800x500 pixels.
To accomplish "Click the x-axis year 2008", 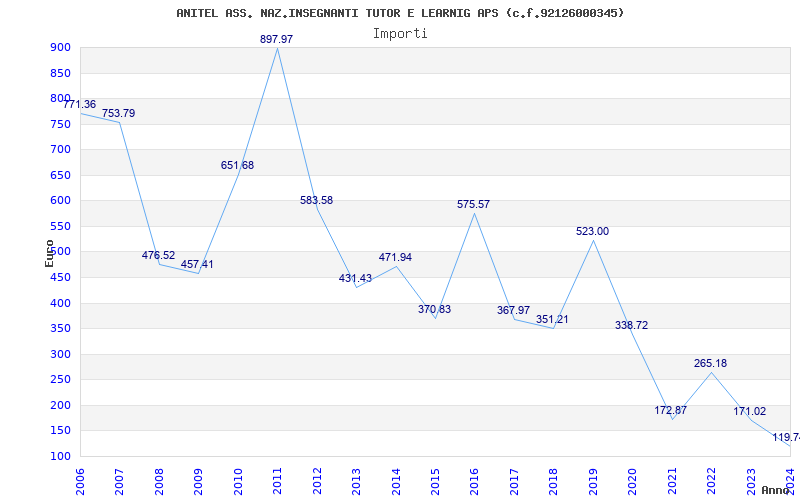I will [159, 482].
